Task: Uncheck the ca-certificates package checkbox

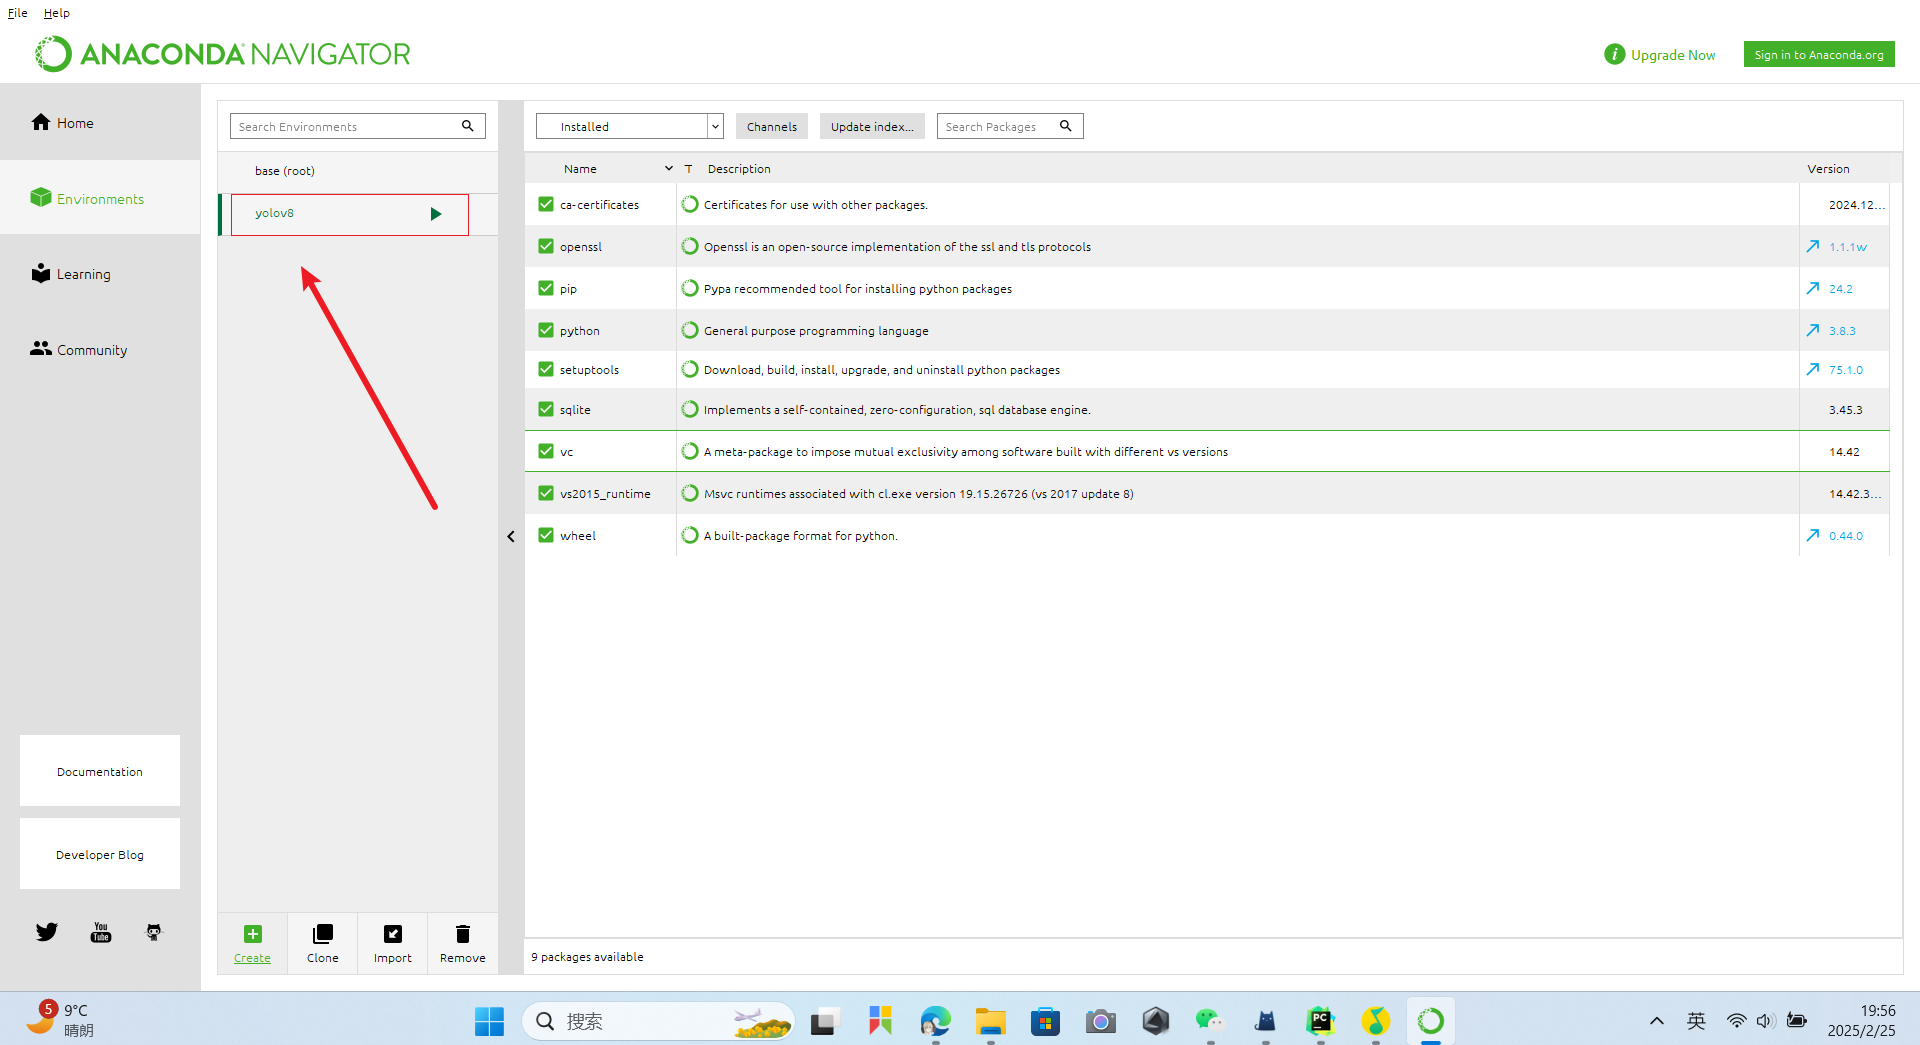Action: (546, 204)
